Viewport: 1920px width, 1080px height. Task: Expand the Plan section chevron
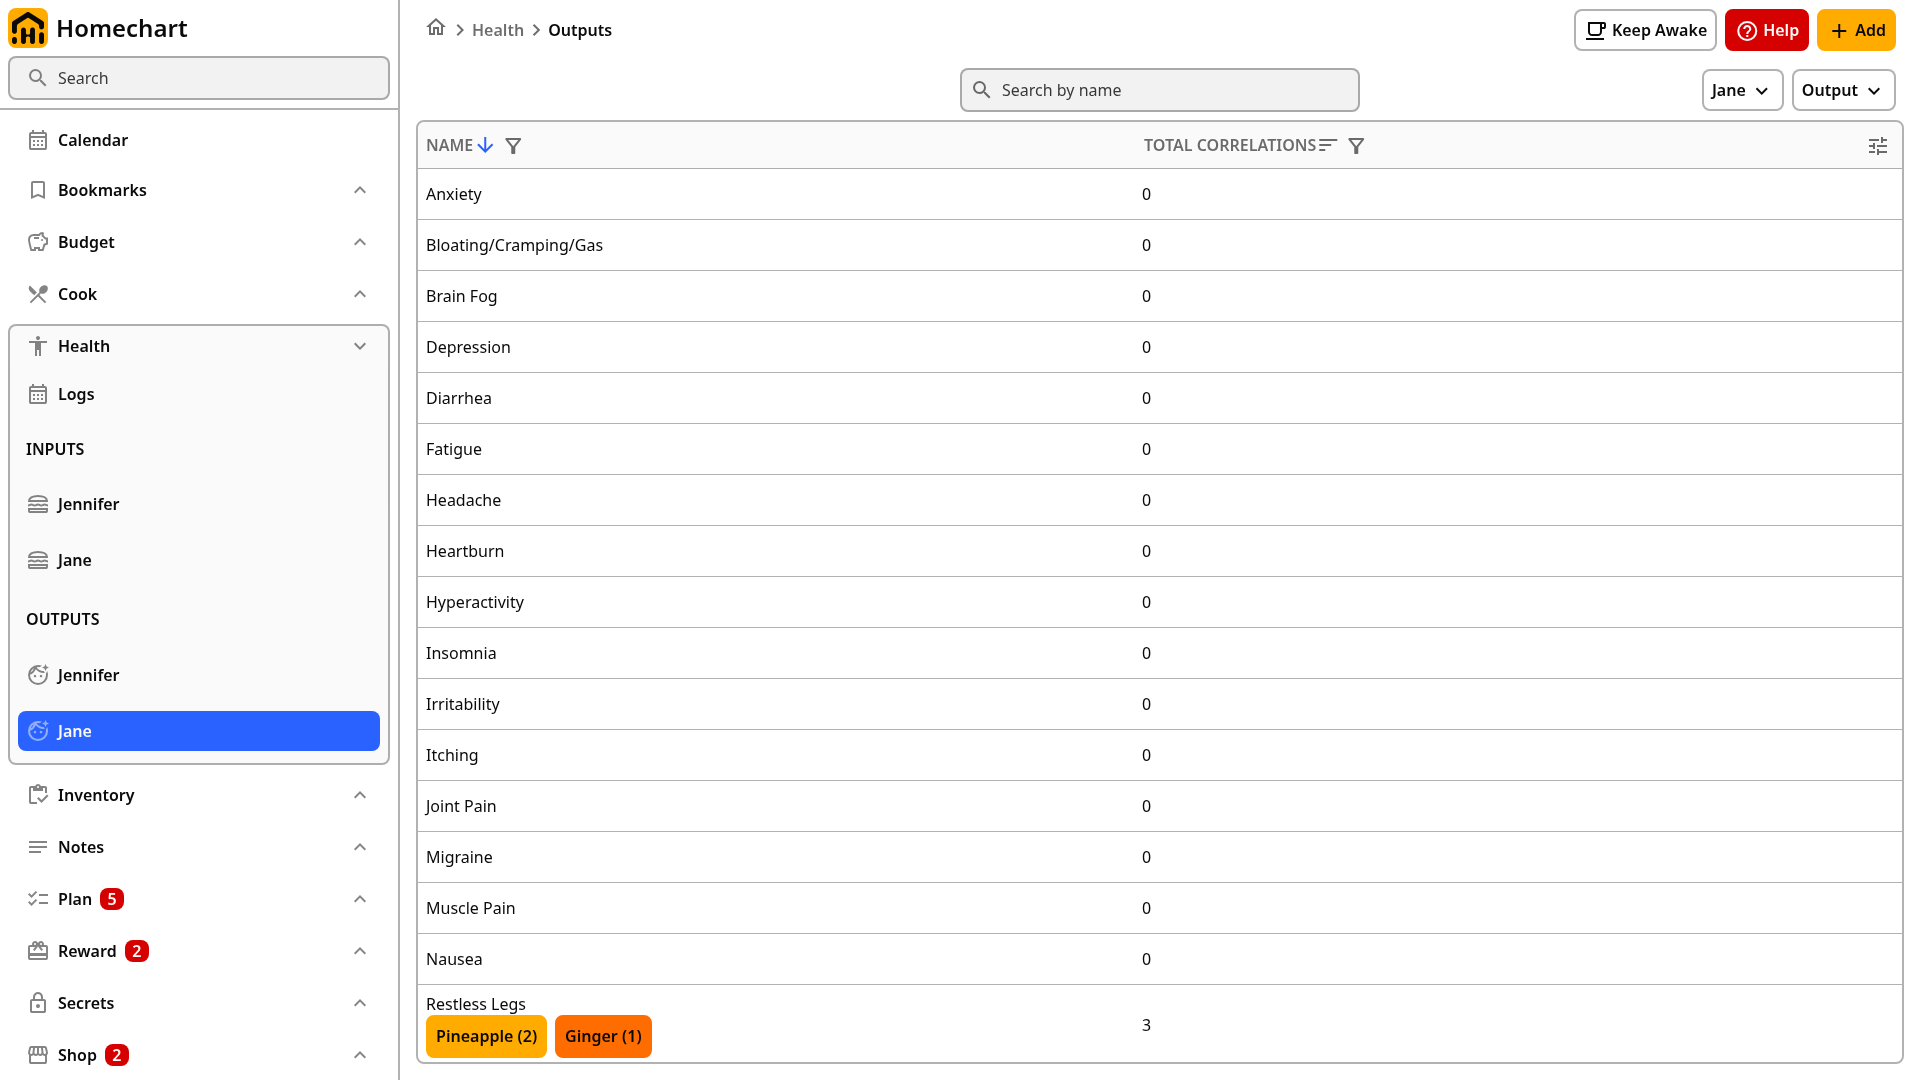pos(360,899)
